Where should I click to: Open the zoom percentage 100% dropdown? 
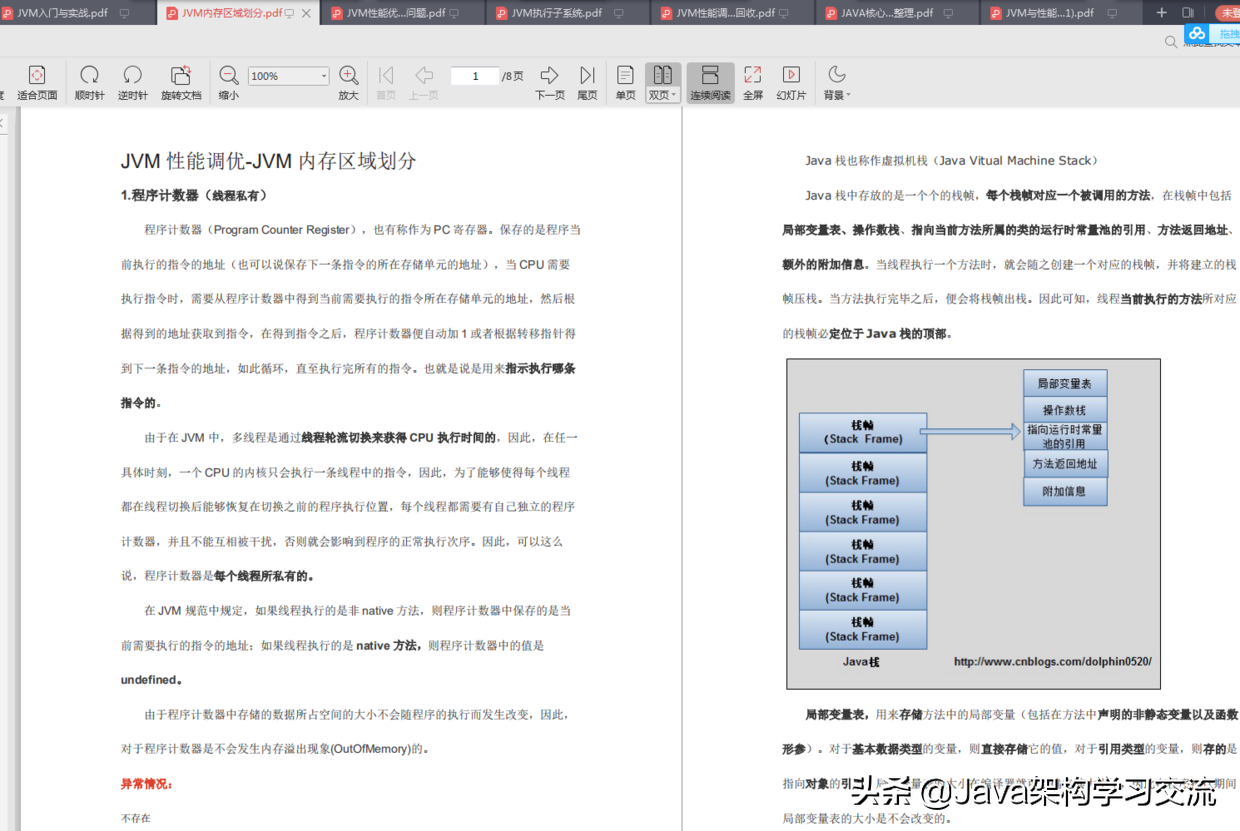[324, 76]
